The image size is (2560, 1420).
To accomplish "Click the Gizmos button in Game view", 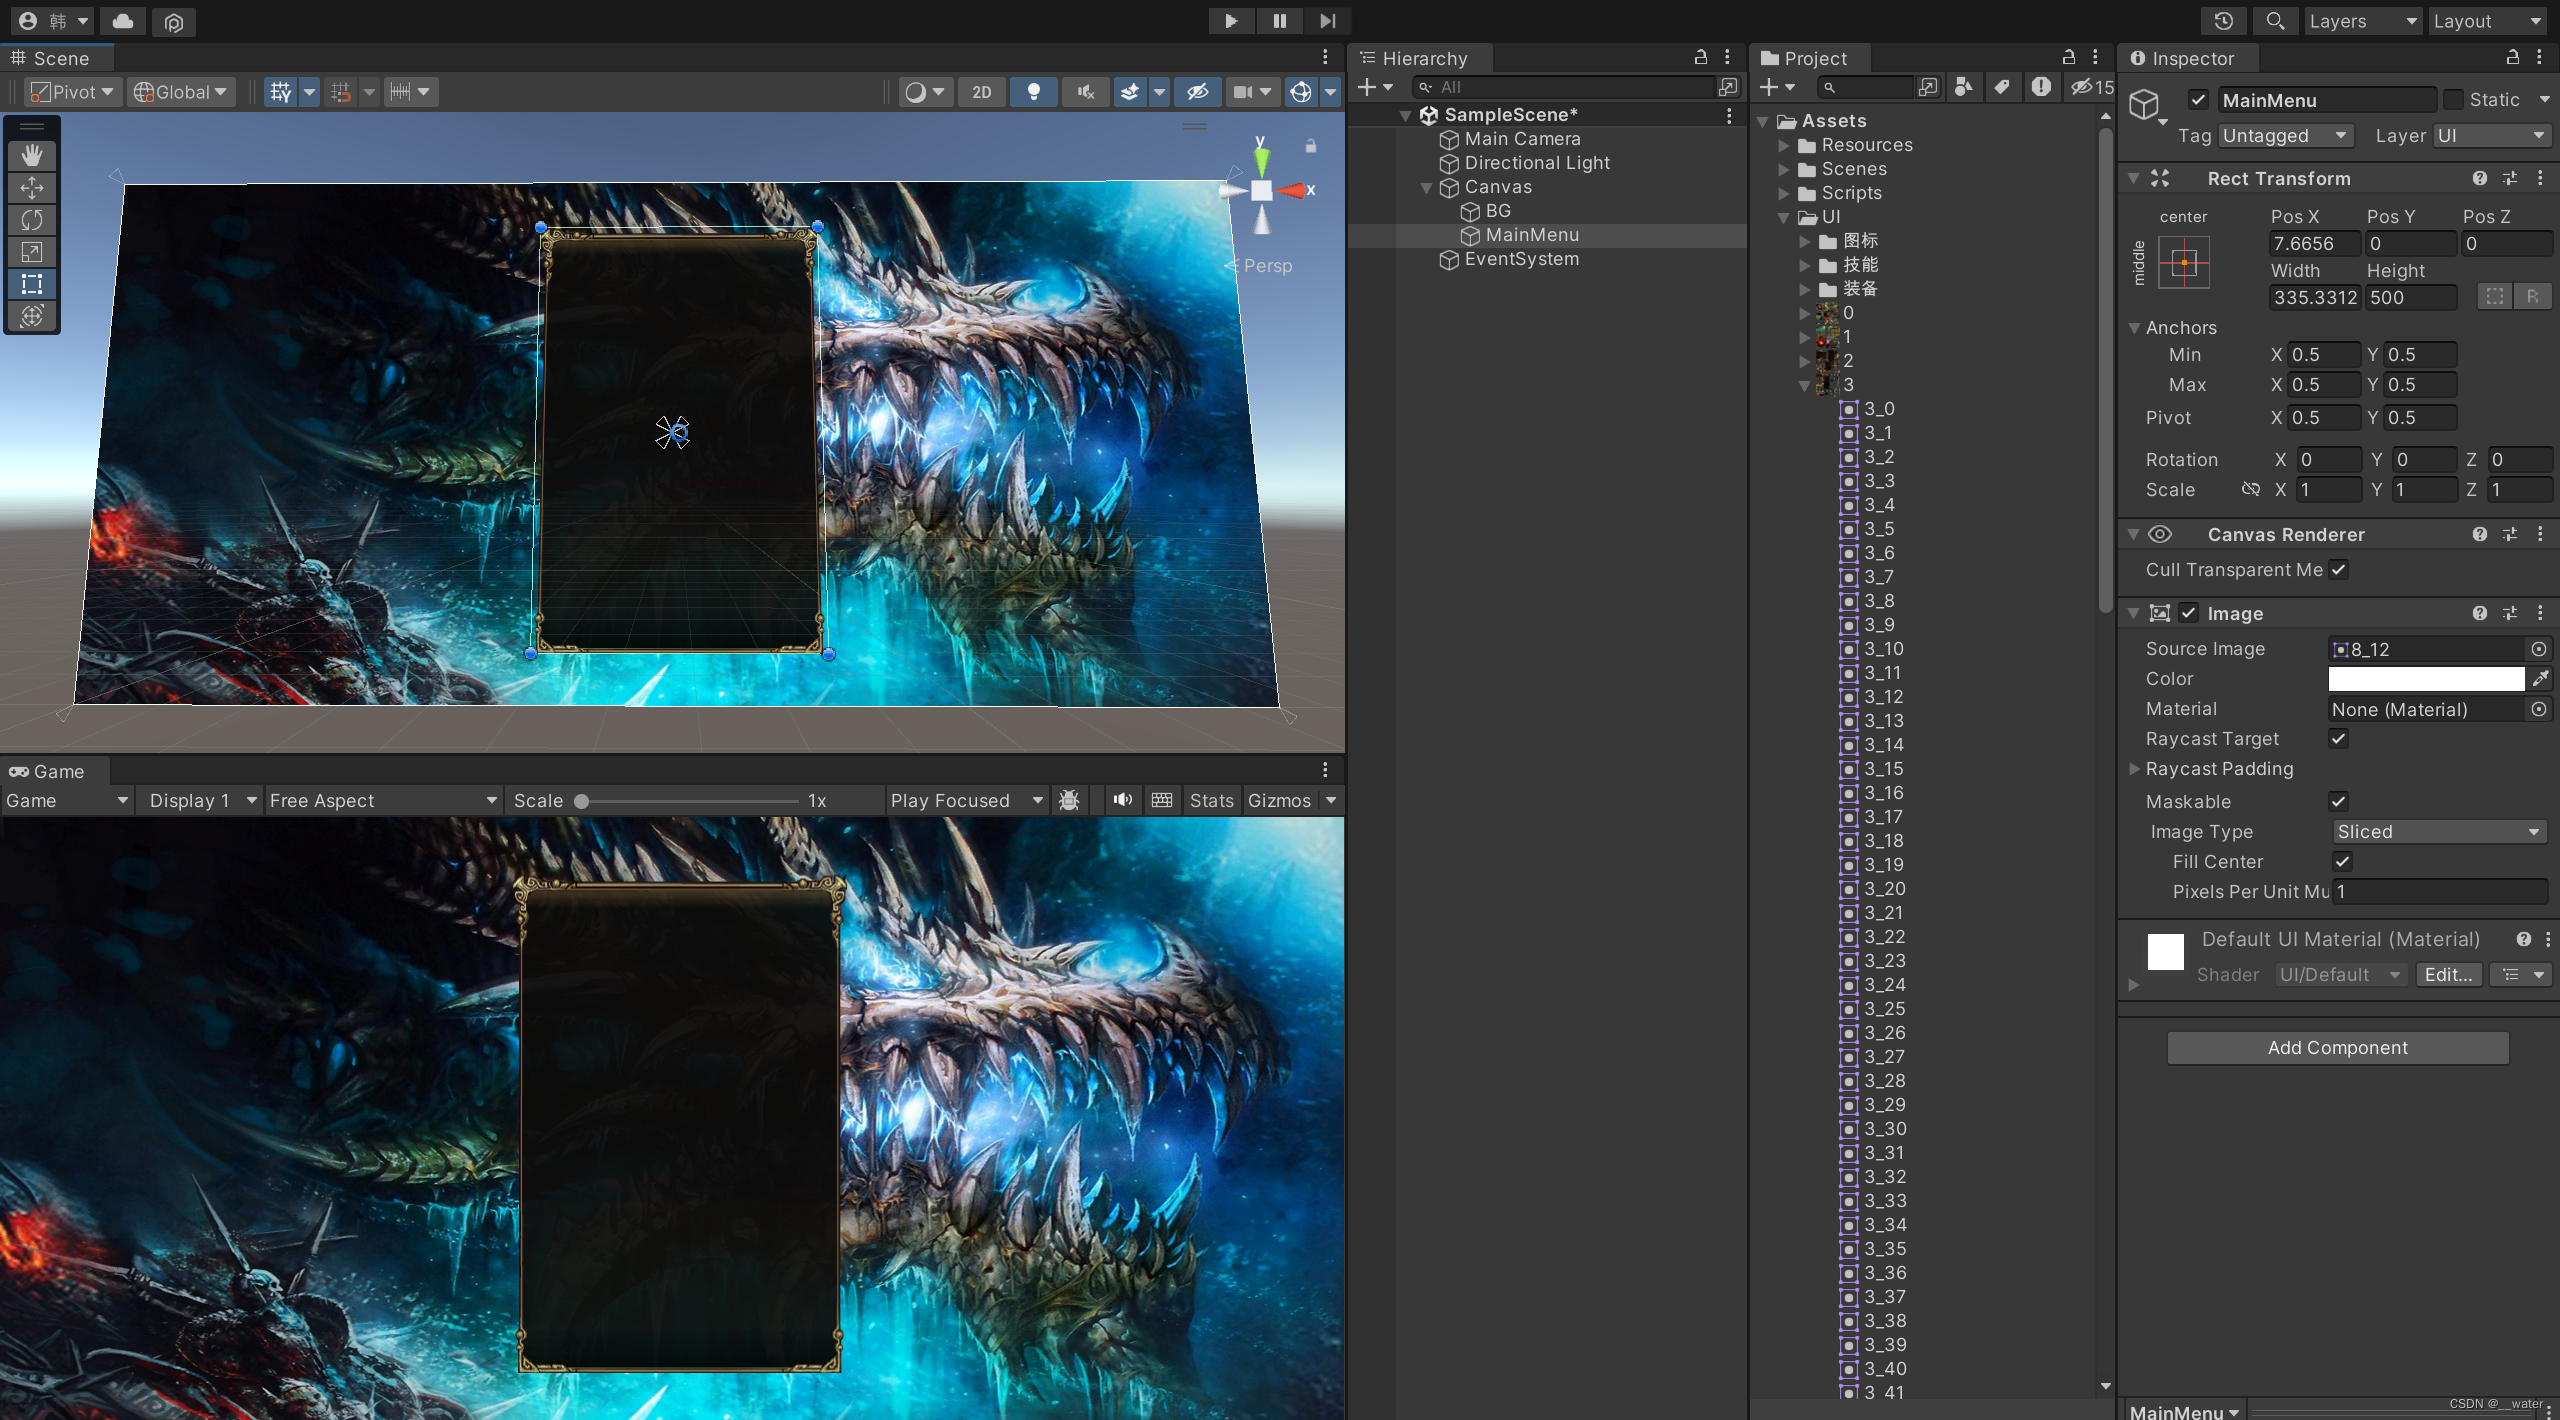I will pos(1279,800).
